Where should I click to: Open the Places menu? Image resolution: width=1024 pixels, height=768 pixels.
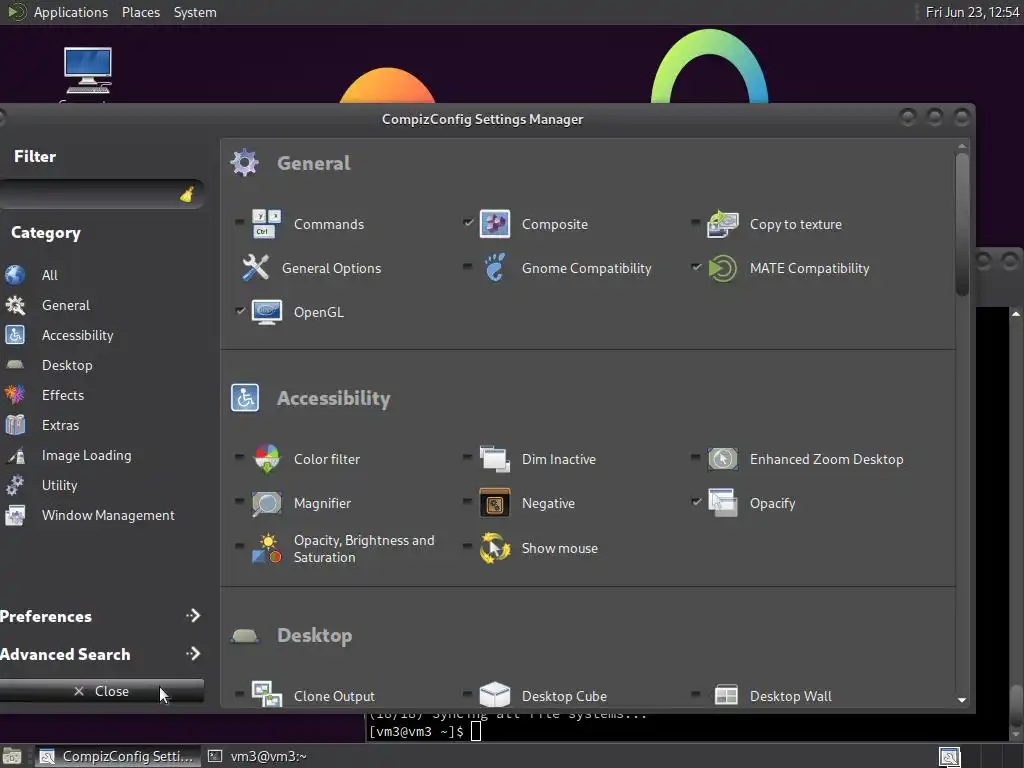point(140,12)
